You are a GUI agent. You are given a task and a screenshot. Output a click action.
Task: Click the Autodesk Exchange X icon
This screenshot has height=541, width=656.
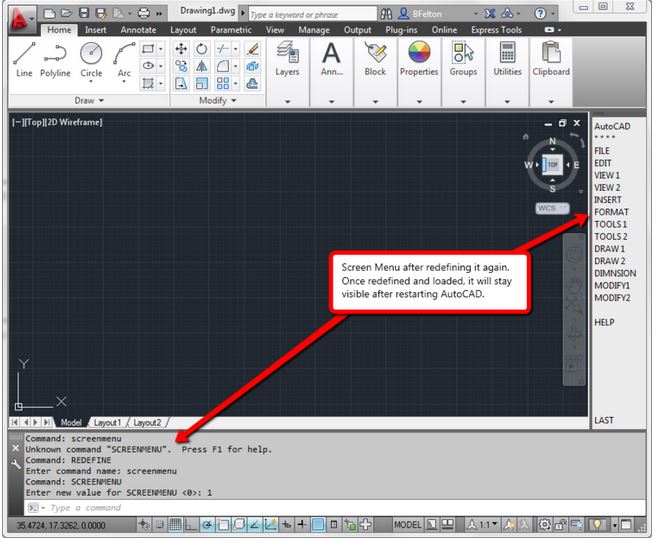490,14
